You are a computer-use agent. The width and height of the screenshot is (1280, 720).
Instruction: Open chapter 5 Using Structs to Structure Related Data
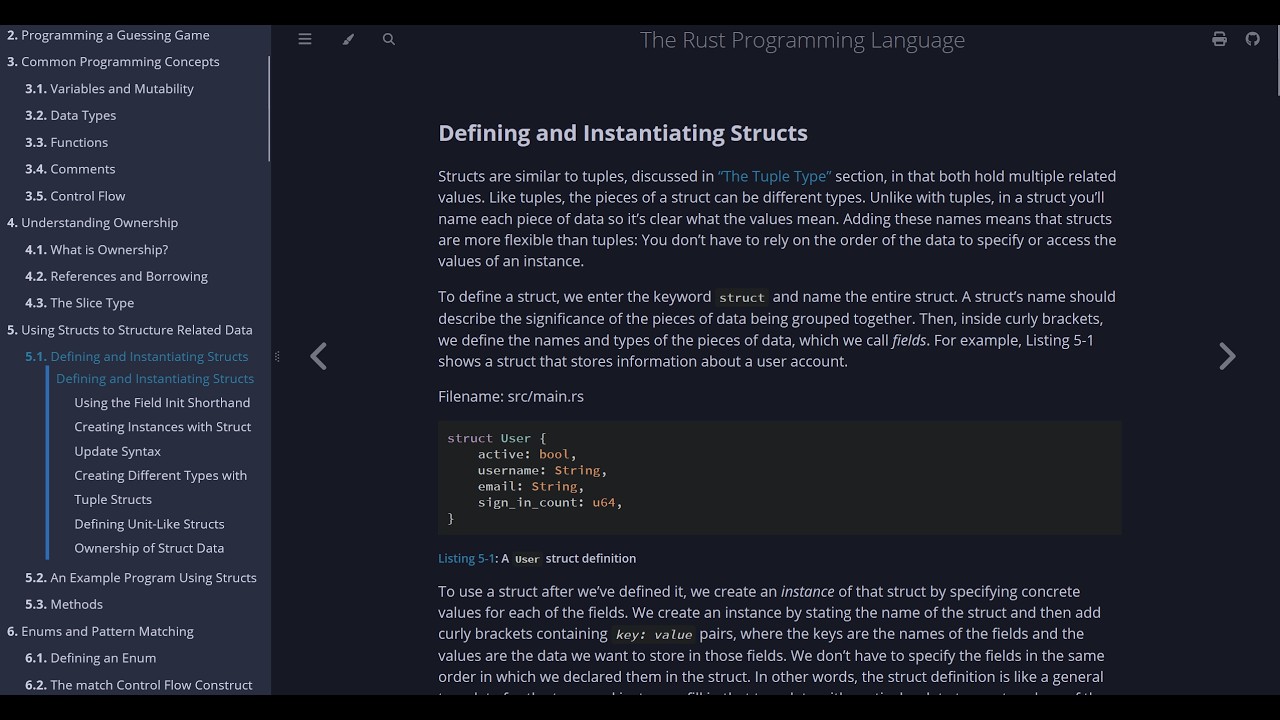[129, 330]
